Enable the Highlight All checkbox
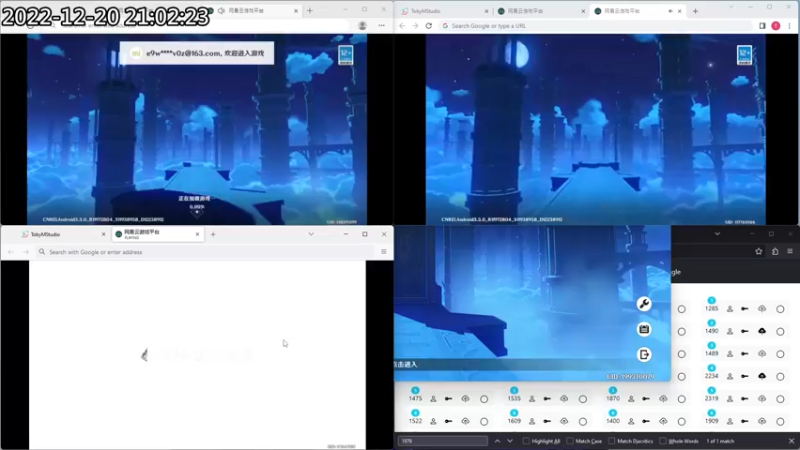The width and height of the screenshot is (800, 450). [x=526, y=441]
